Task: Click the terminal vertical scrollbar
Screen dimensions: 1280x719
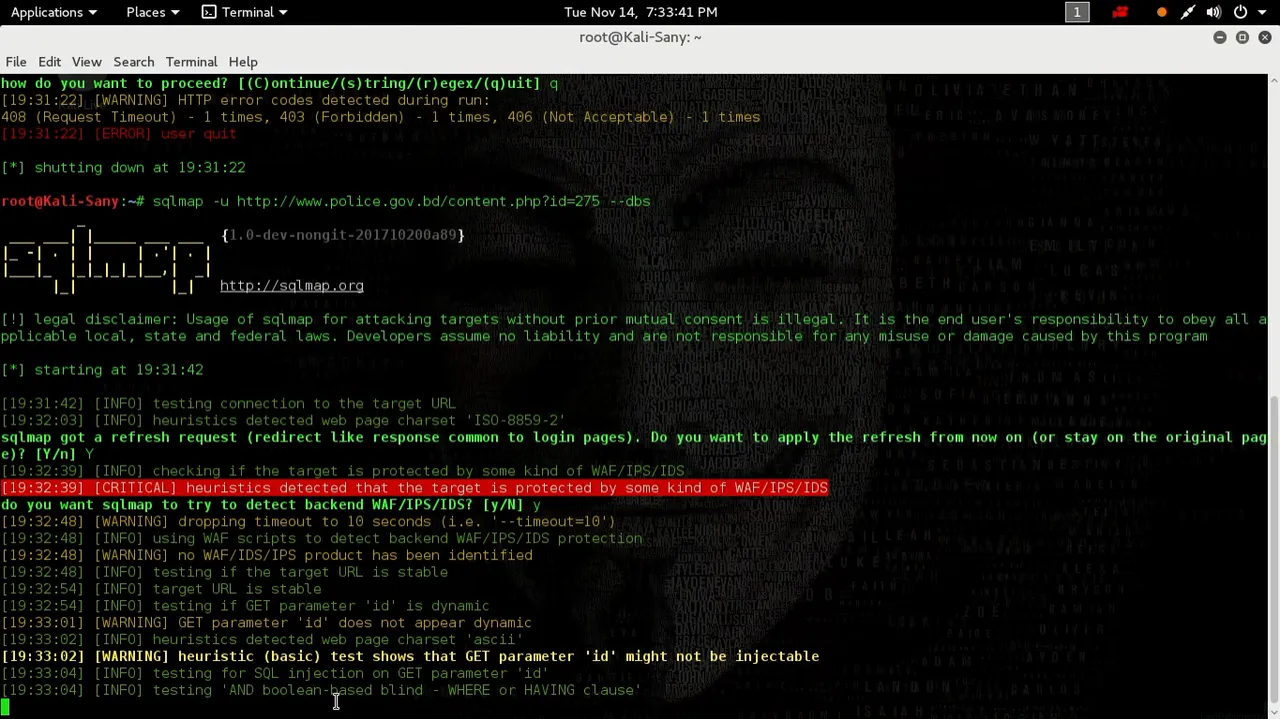Action: [1274, 552]
